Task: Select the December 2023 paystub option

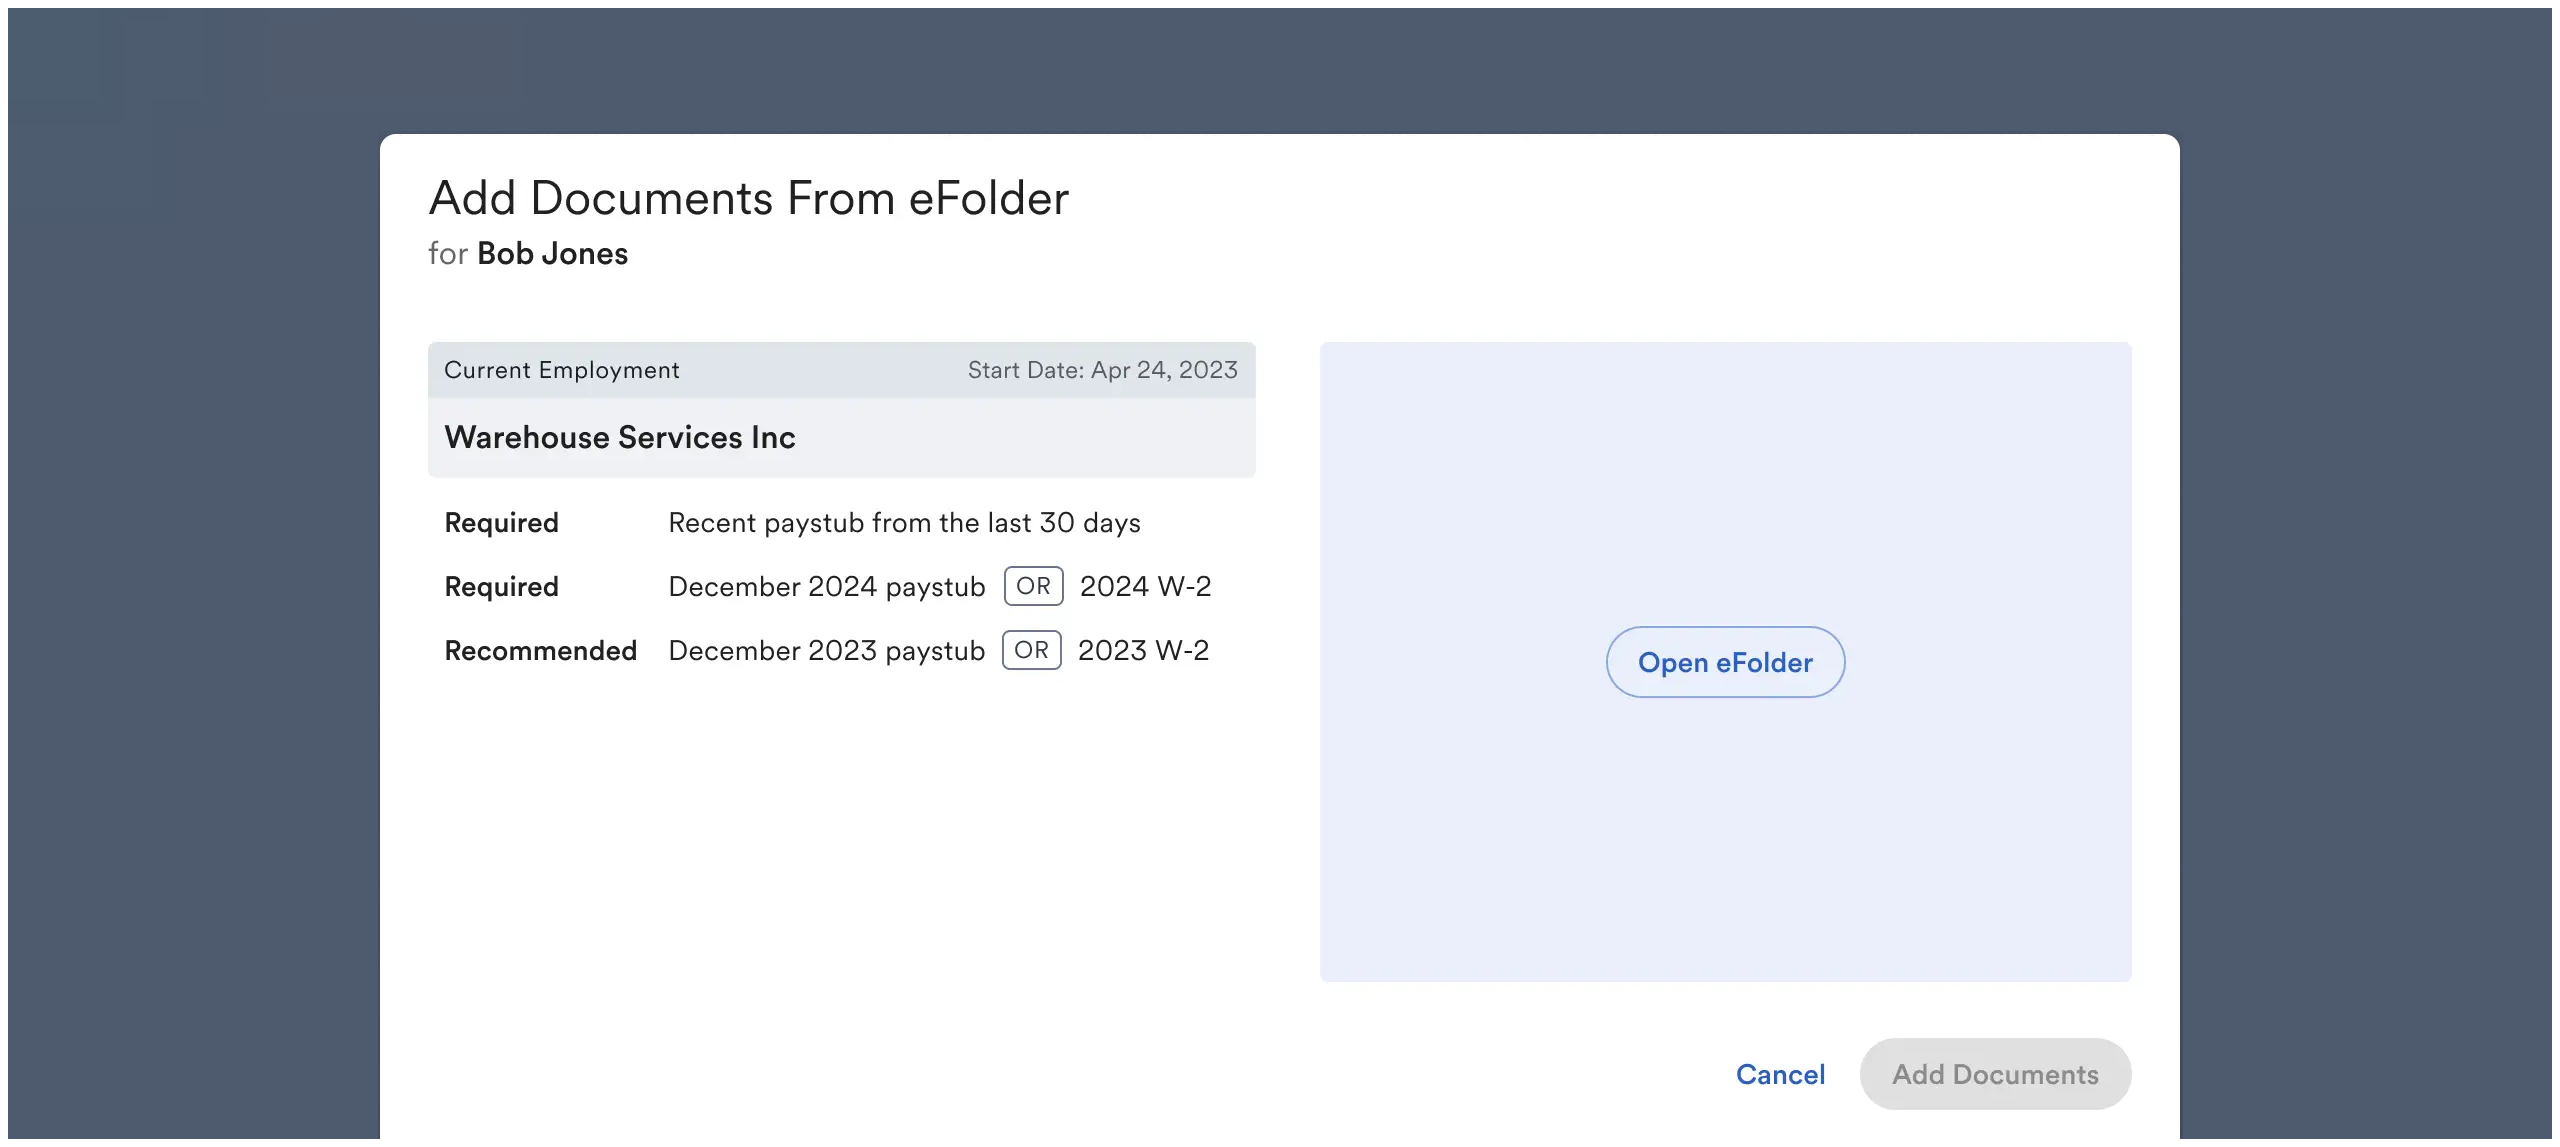Action: [x=825, y=650]
